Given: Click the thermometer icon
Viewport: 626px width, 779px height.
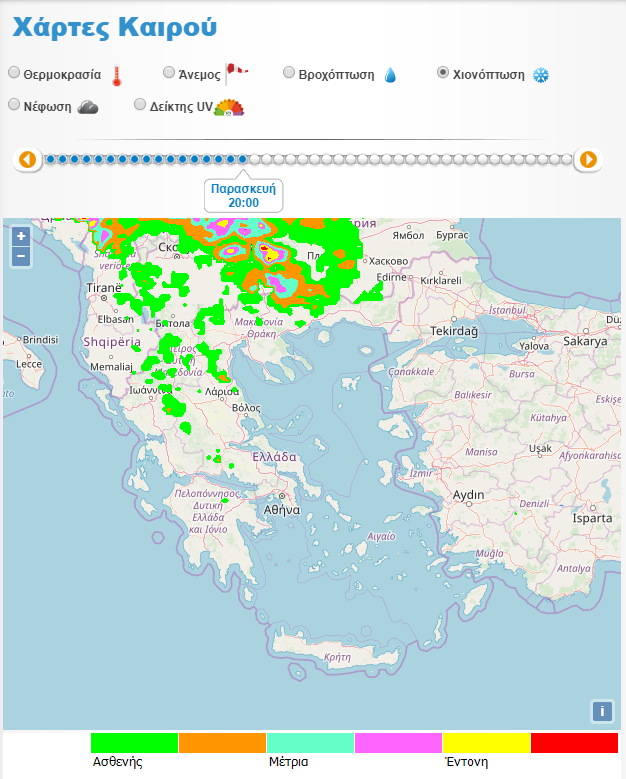Looking at the screenshot, I should pos(117,76).
